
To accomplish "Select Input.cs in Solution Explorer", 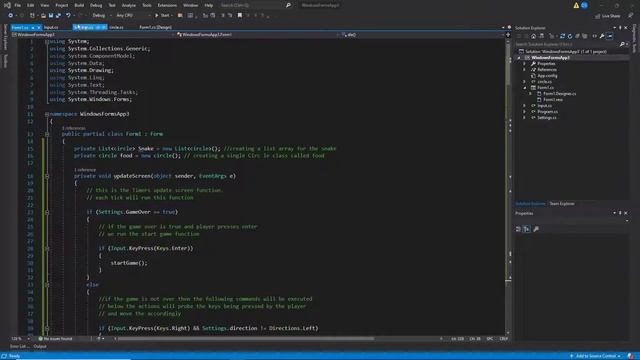I will coord(544,106).
